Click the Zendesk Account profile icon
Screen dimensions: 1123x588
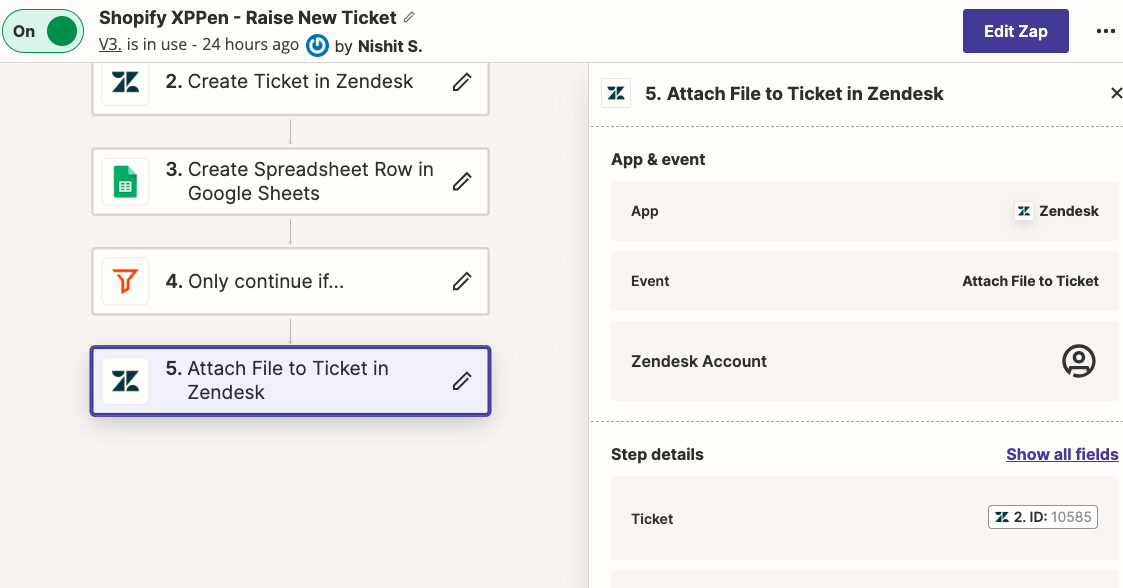[1079, 361]
